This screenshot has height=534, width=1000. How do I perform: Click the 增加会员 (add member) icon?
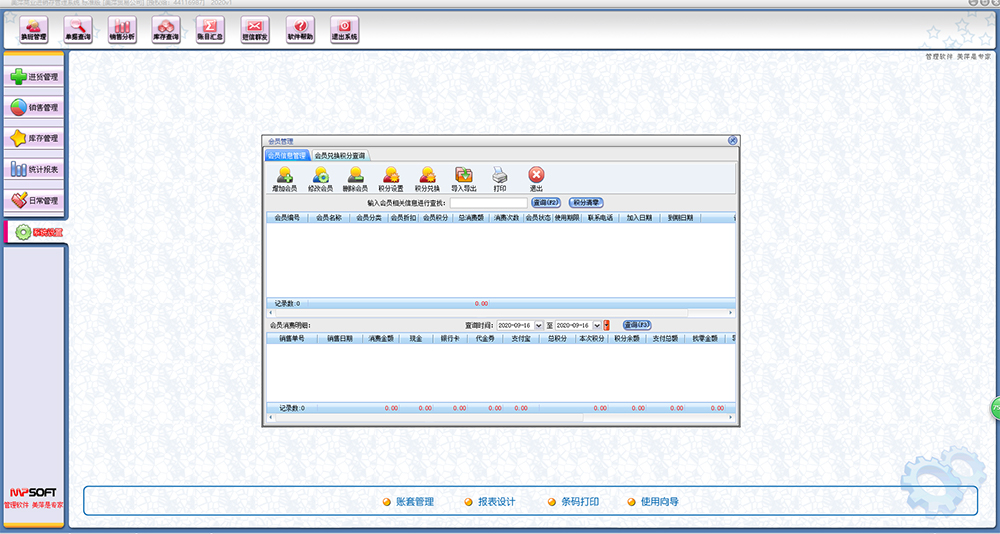[284, 178]
